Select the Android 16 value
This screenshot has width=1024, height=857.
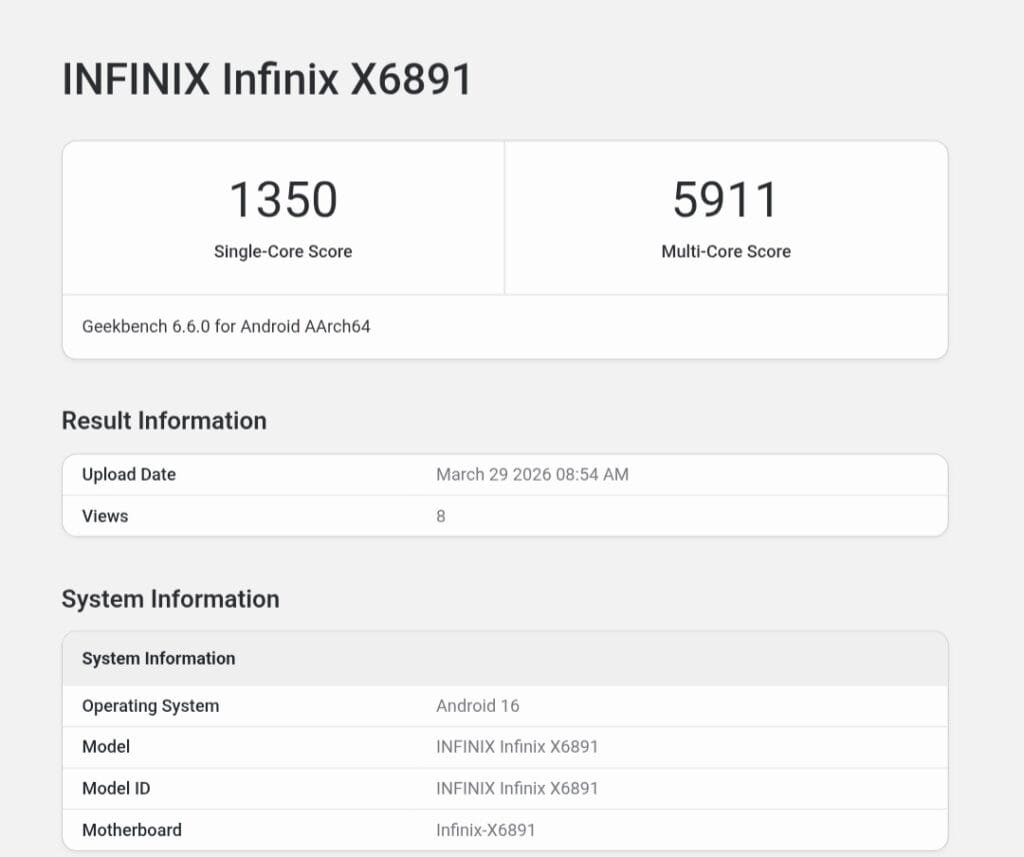(x=478, y=706)
